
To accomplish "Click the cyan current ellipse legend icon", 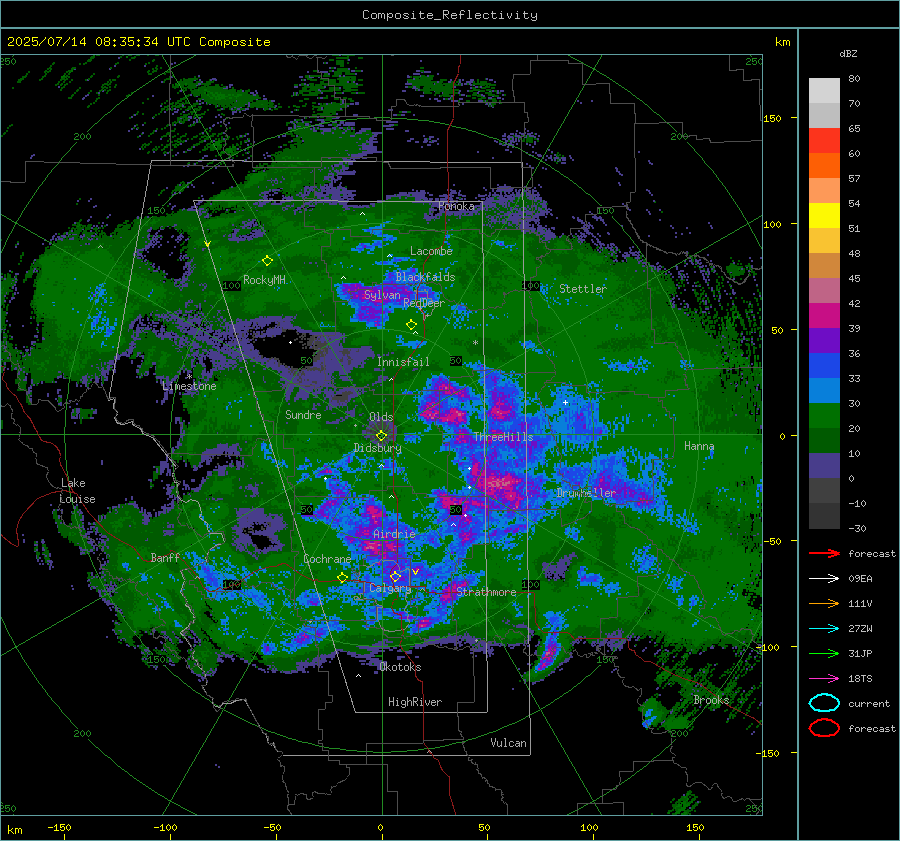I will tap(824, 703).
